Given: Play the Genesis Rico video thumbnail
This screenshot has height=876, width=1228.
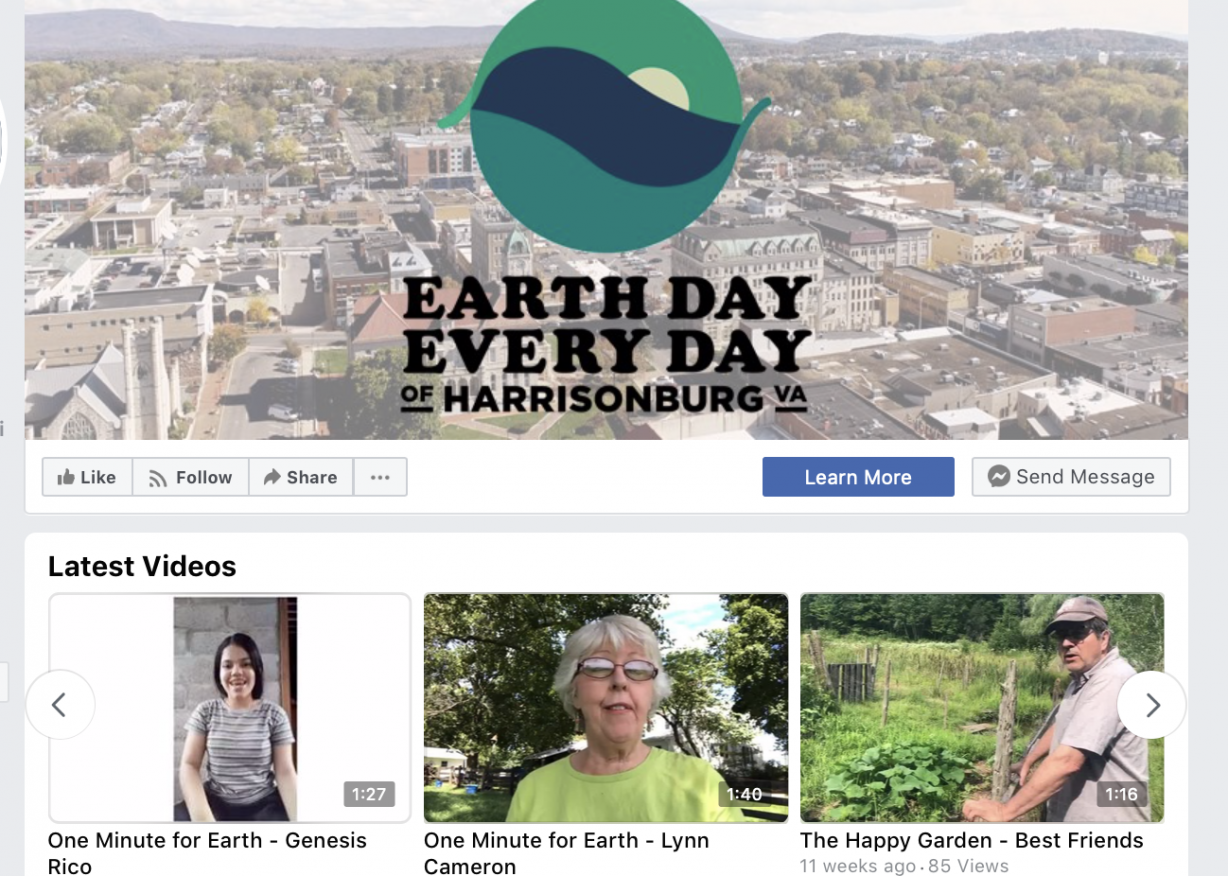Looking at the screenshot, I should click(x=230, y=708).
